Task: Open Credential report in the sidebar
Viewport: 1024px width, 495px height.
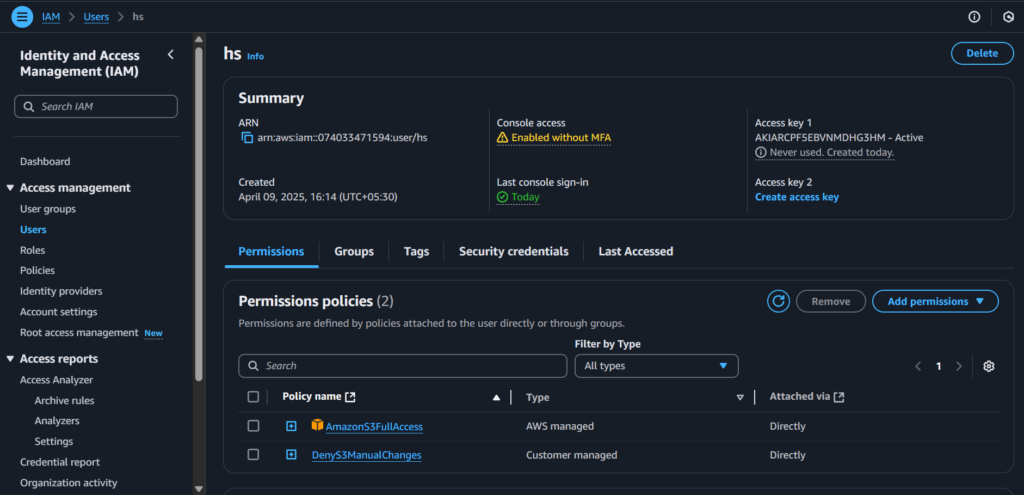Action: coord(60,462)
